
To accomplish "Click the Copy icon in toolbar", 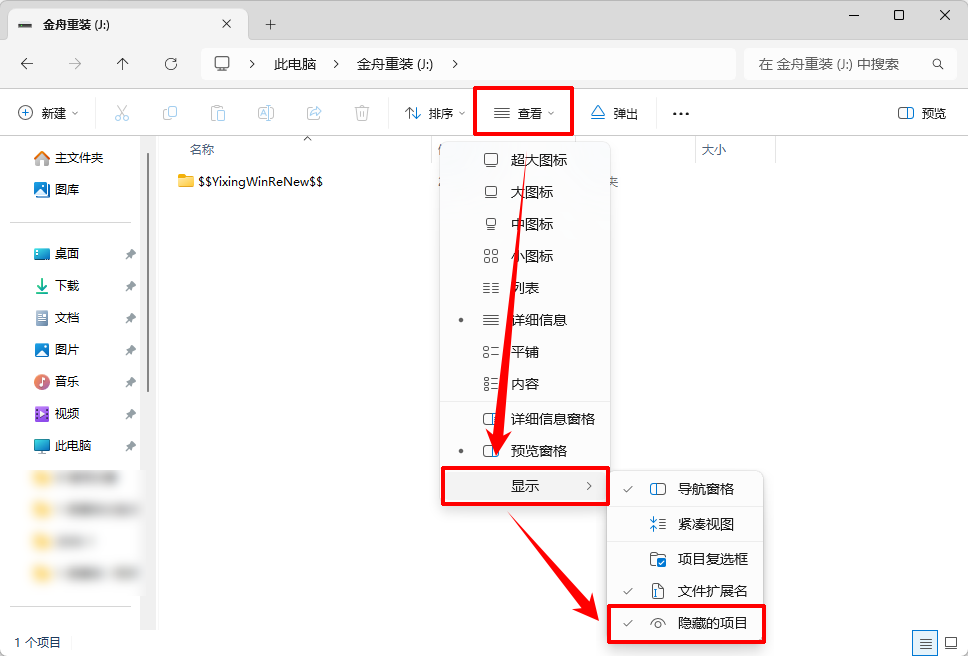I will point(170,113).
